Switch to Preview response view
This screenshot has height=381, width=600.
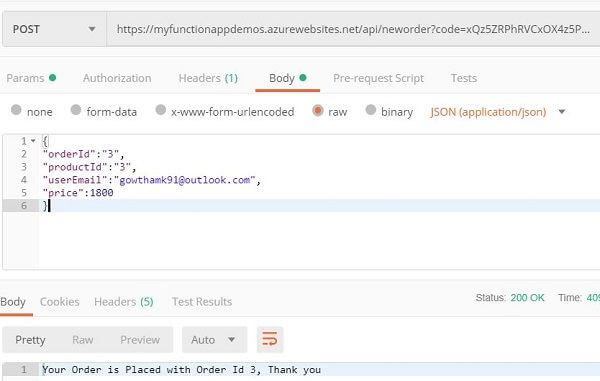(140, 340)
